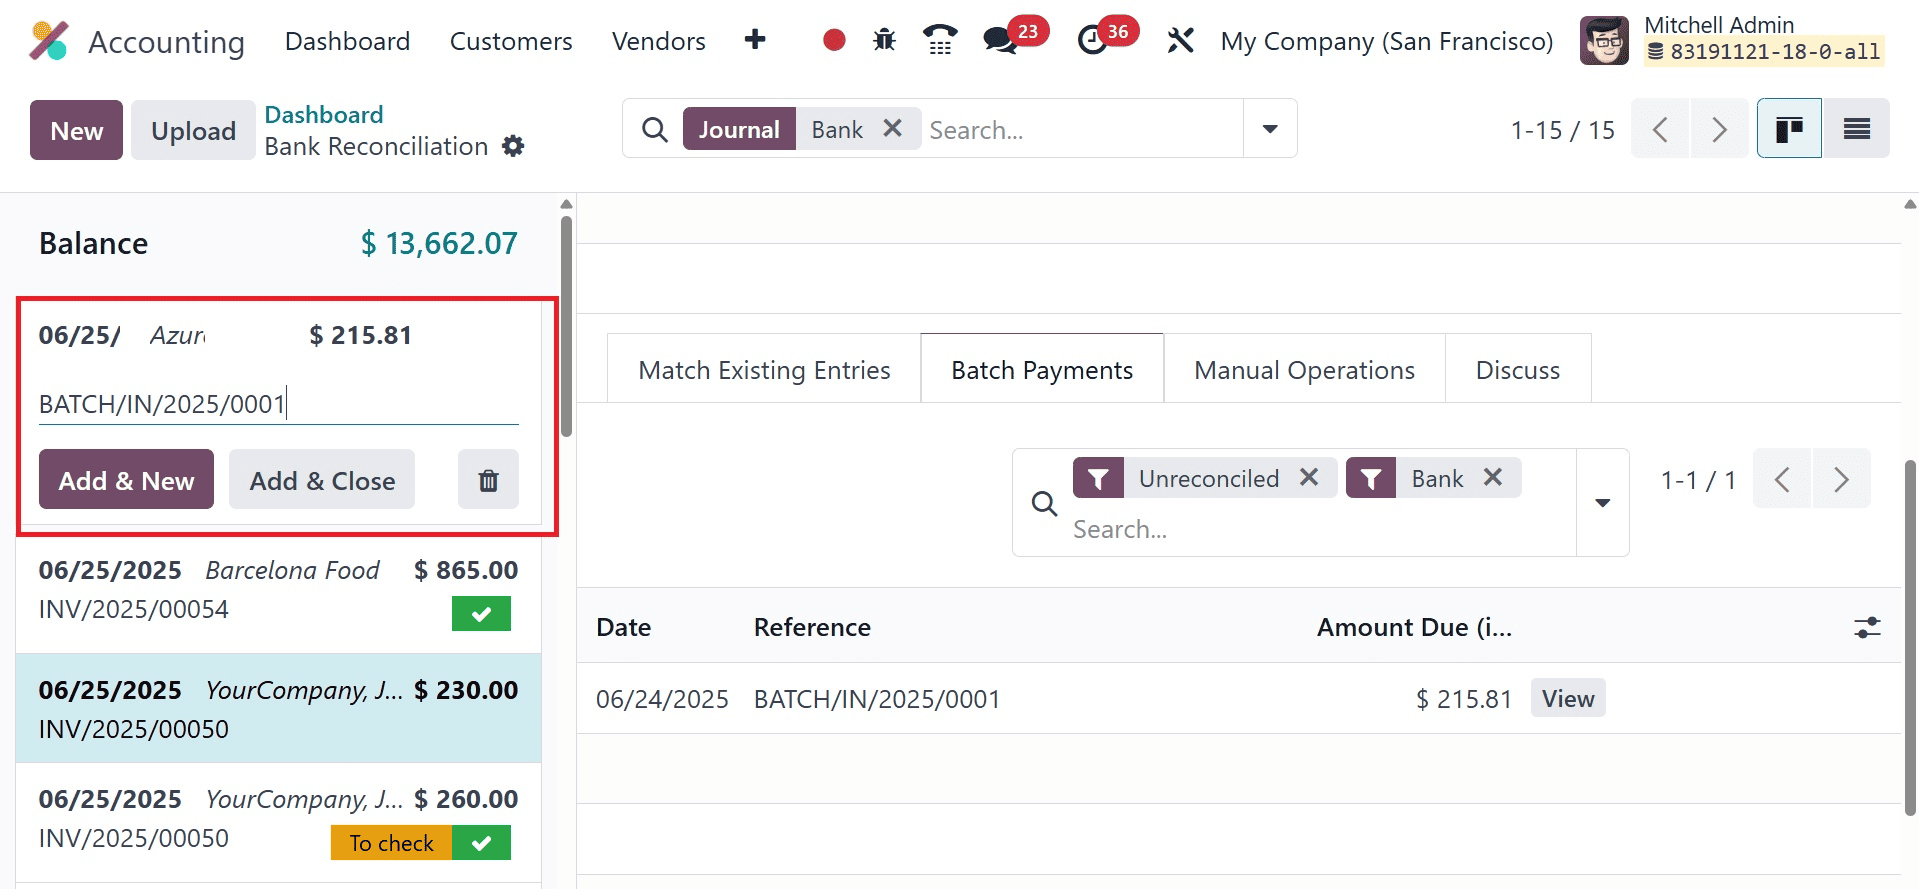Delete the statement line with trash icon
Viewport: 1919px width, 889px height.
(x=488, y=480)
